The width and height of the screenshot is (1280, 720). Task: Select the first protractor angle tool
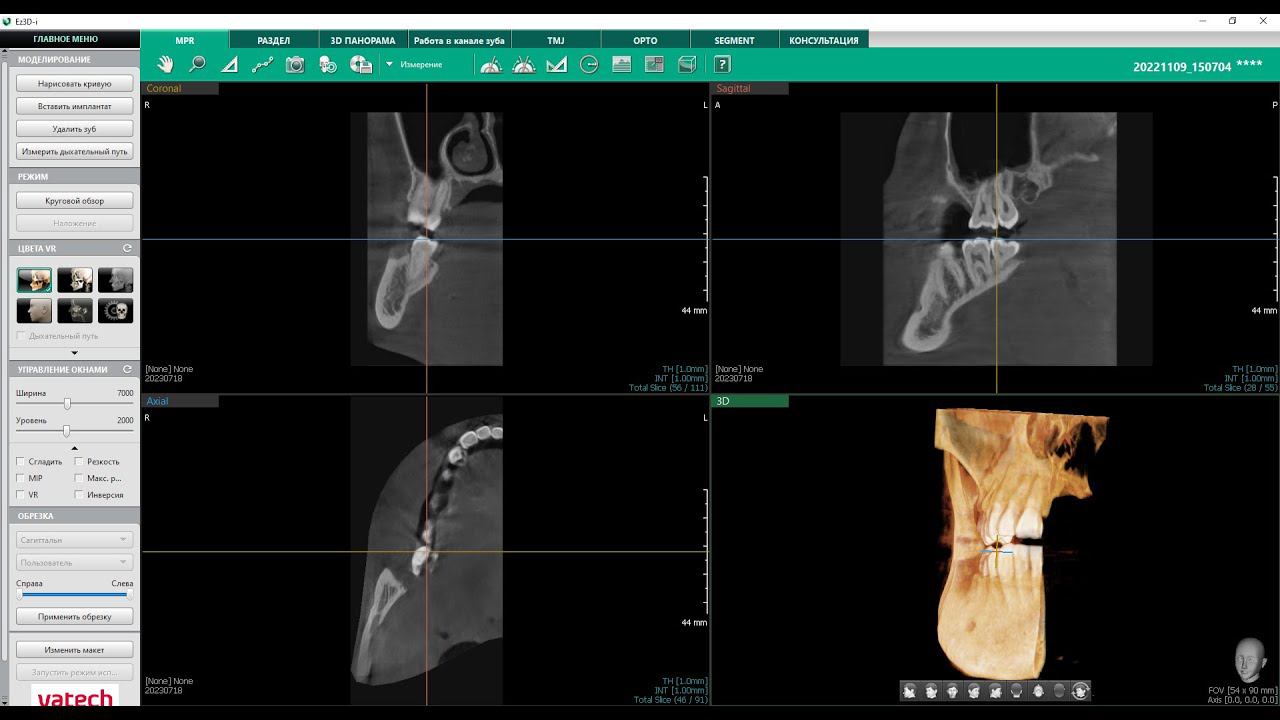click(x=491, y=64)
